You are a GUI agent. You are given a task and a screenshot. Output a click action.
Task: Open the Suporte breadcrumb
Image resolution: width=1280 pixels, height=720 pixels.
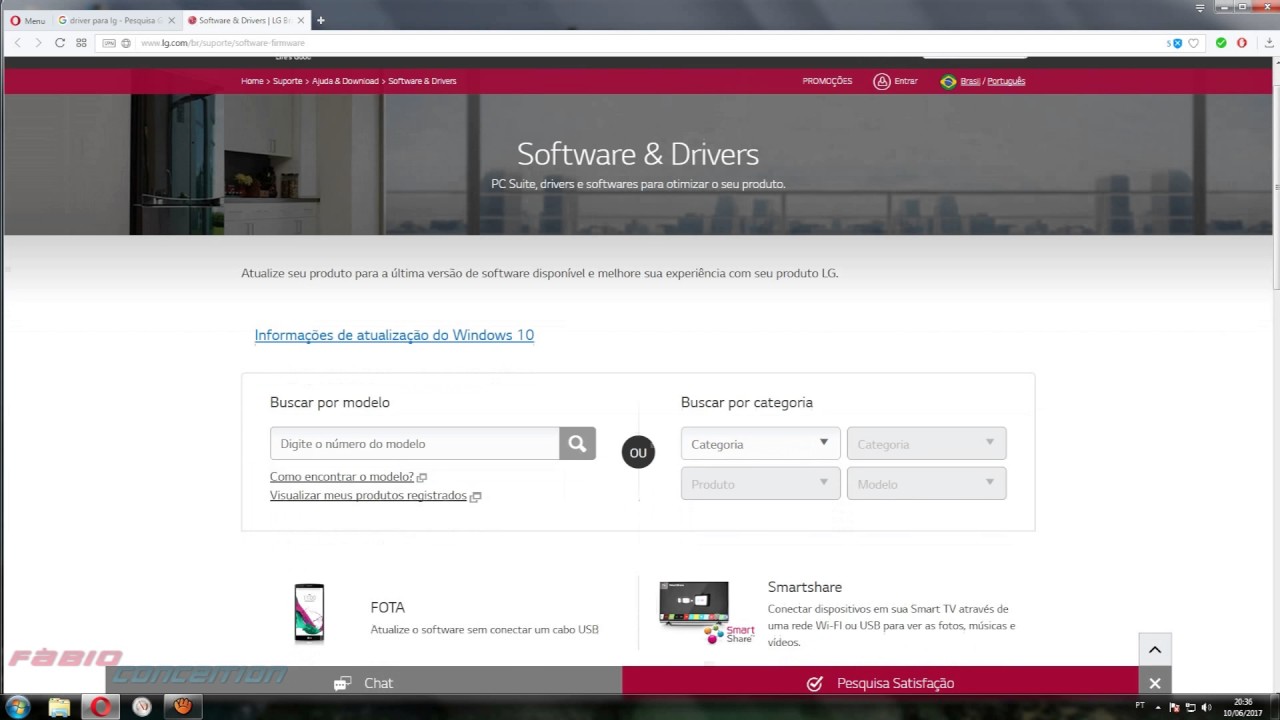(x=287, y=81)
